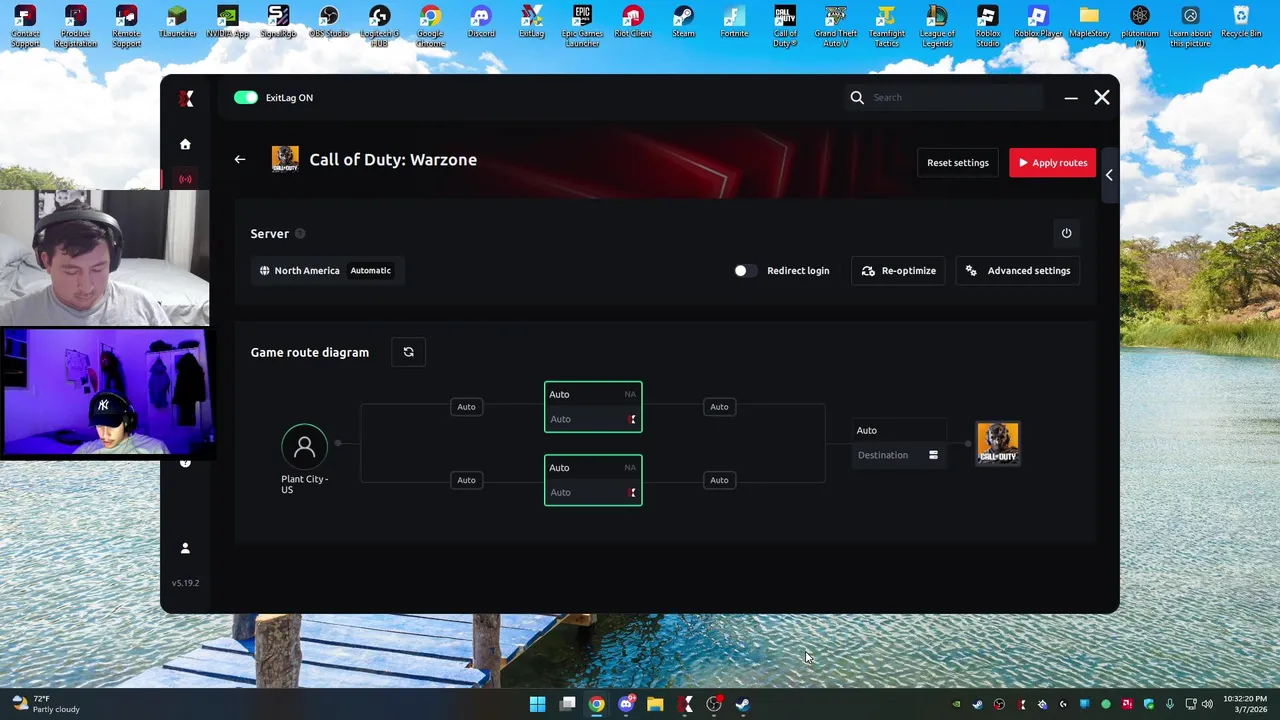Minimize the ExitLag window
1280x720 pixels.
[1071, 98]
